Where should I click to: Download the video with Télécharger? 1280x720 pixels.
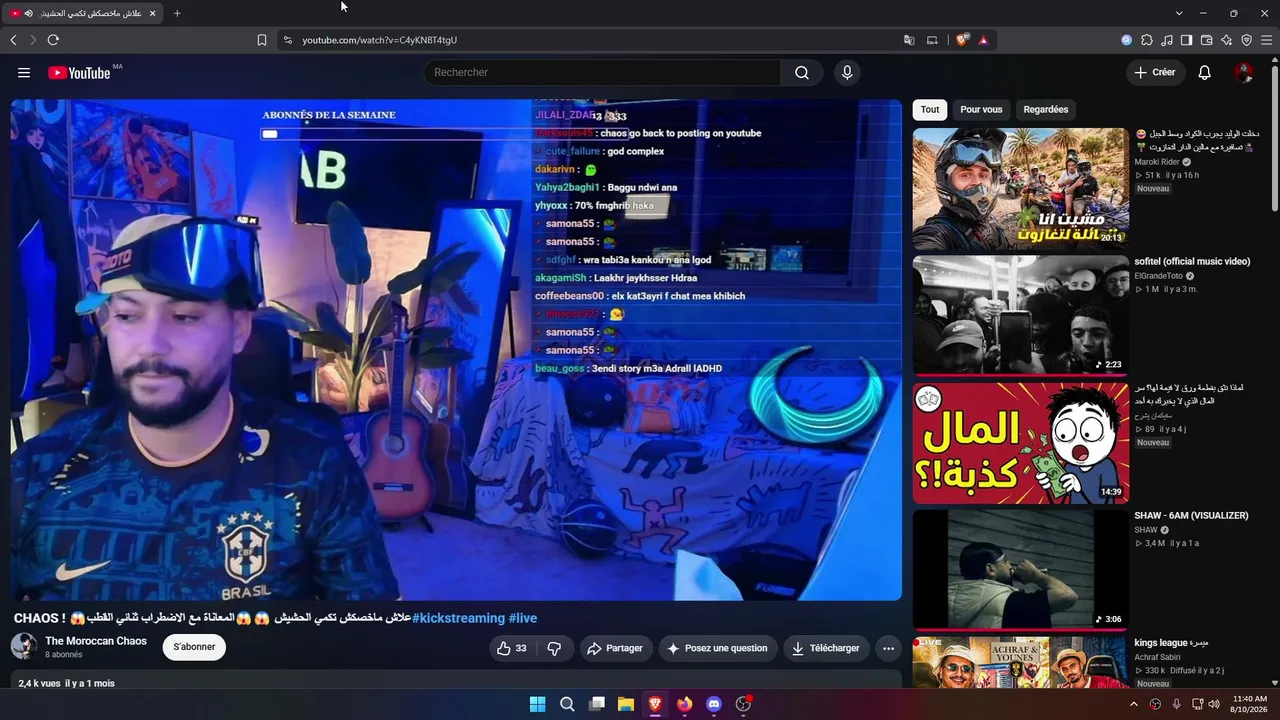[825, 648]
